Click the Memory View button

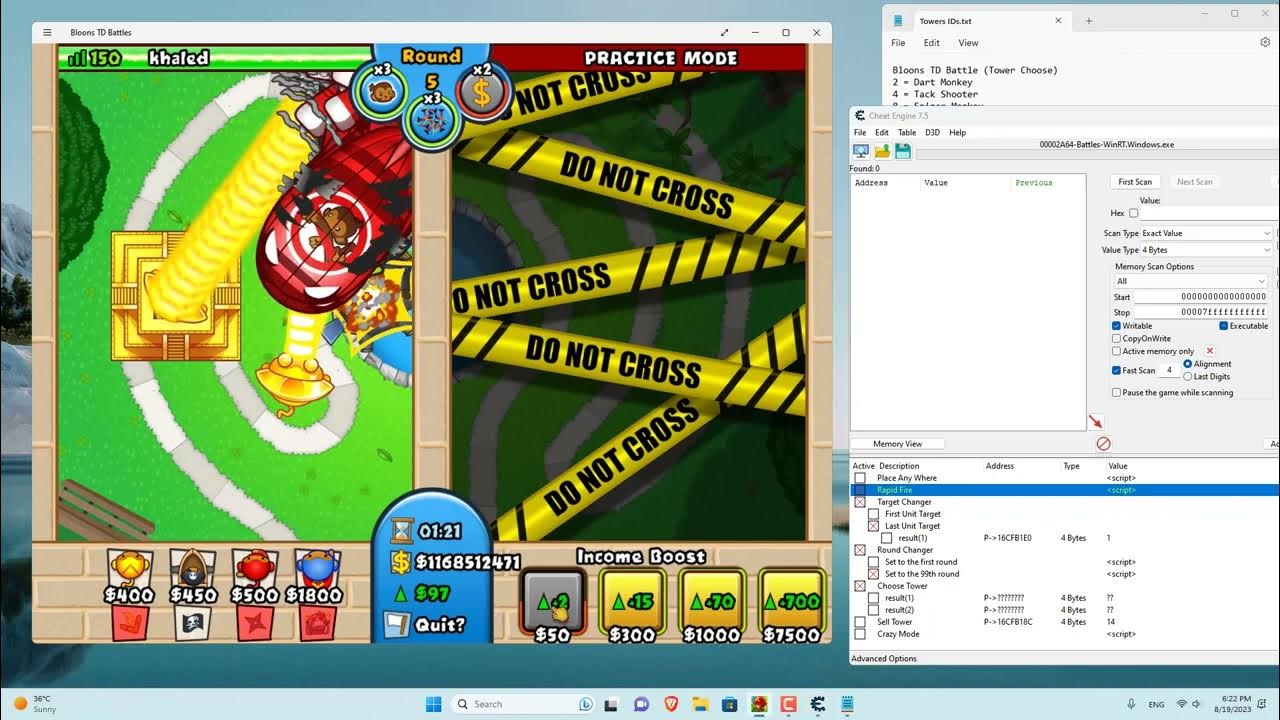coord(898,444)
